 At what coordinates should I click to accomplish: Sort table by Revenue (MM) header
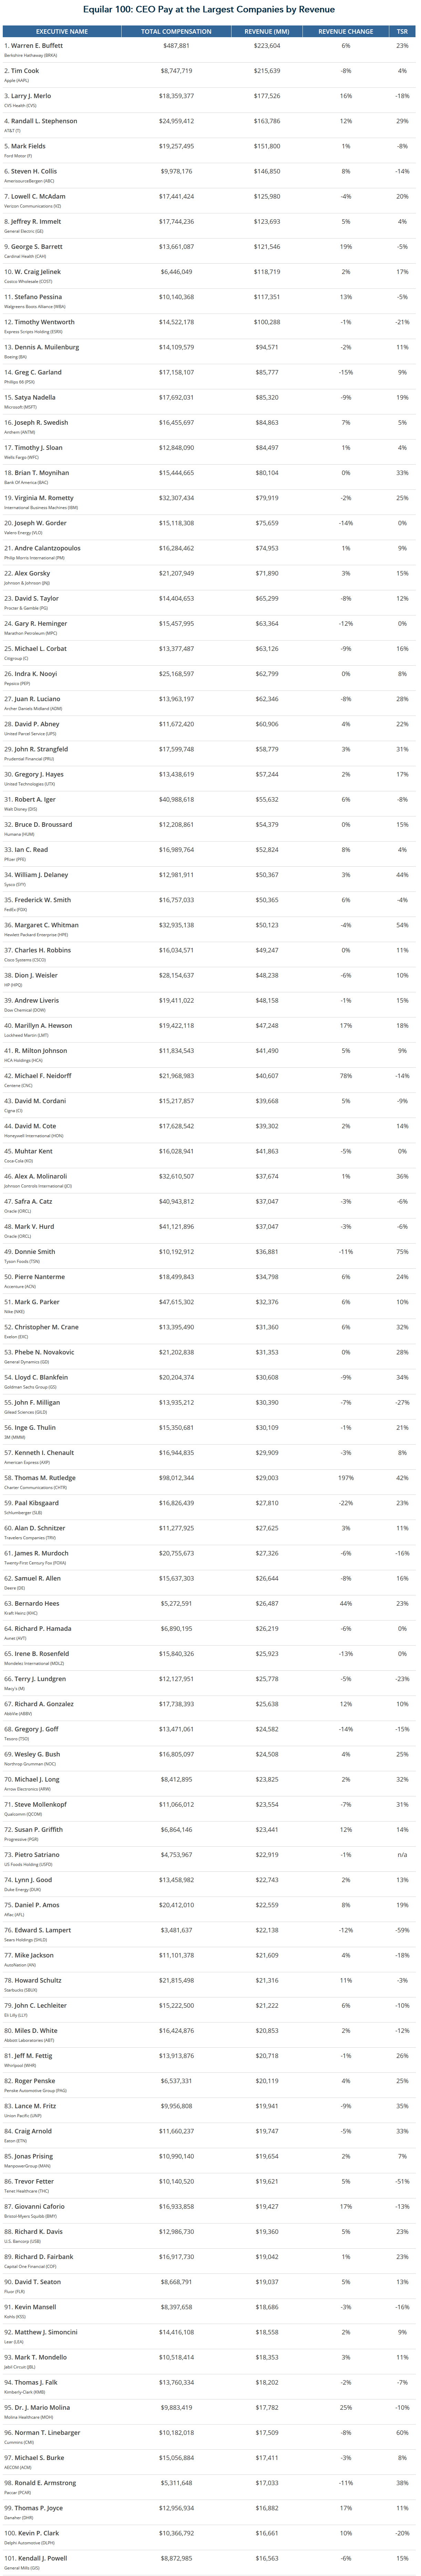click(267, 31)
